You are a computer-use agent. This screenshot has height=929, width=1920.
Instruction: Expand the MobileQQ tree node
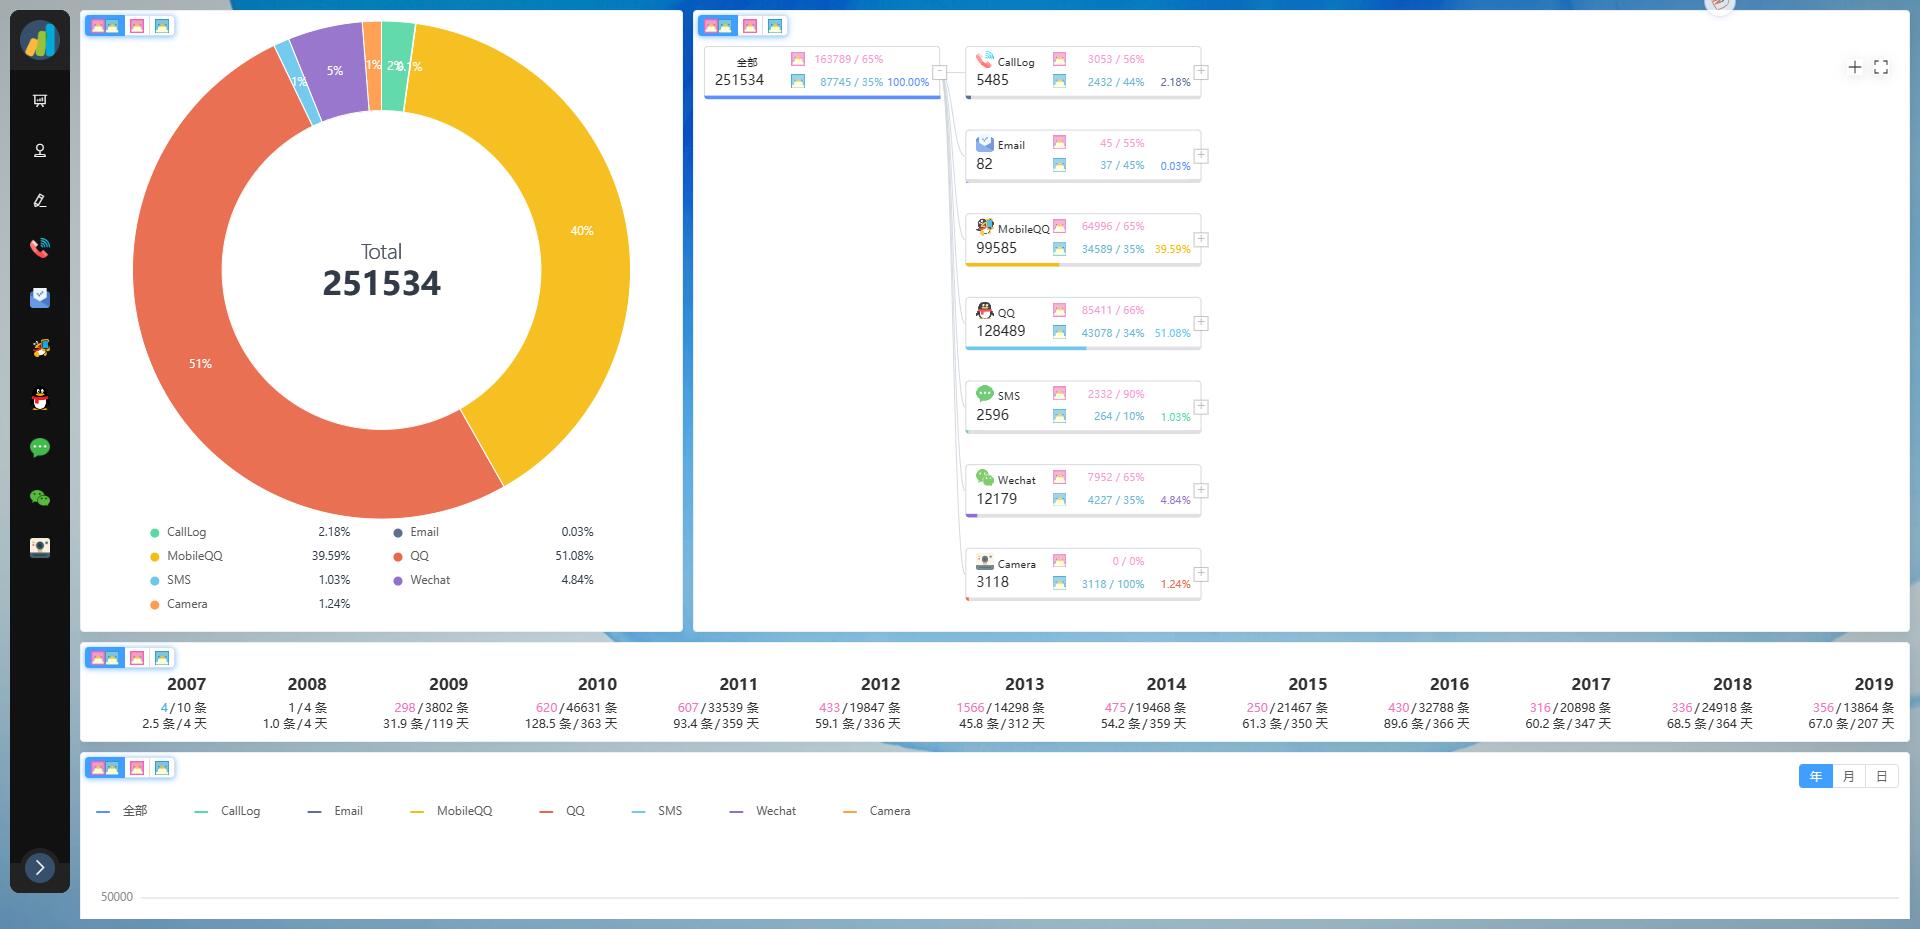point(1201,240)
